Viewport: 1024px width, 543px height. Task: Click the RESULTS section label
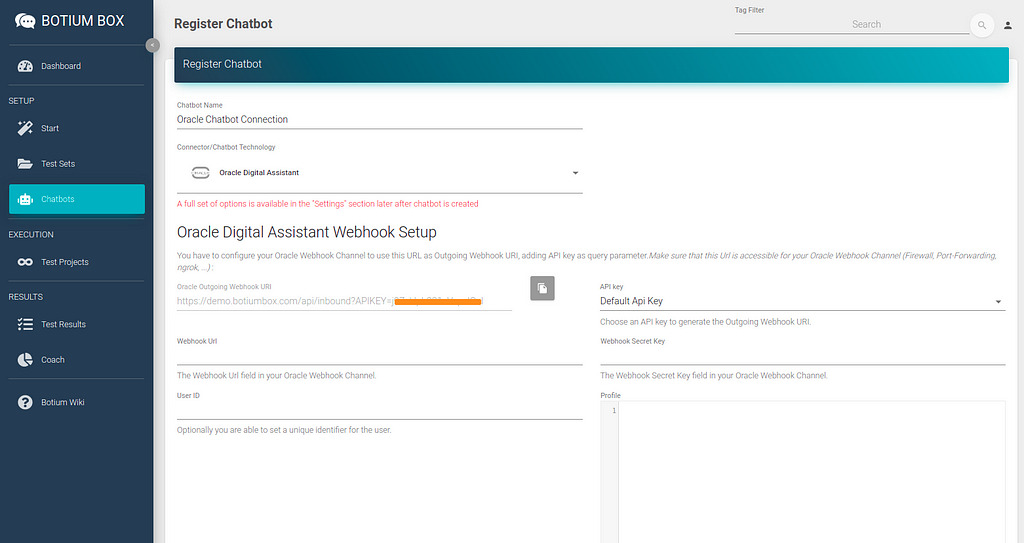pyautogui.click(x=25, y=297)
